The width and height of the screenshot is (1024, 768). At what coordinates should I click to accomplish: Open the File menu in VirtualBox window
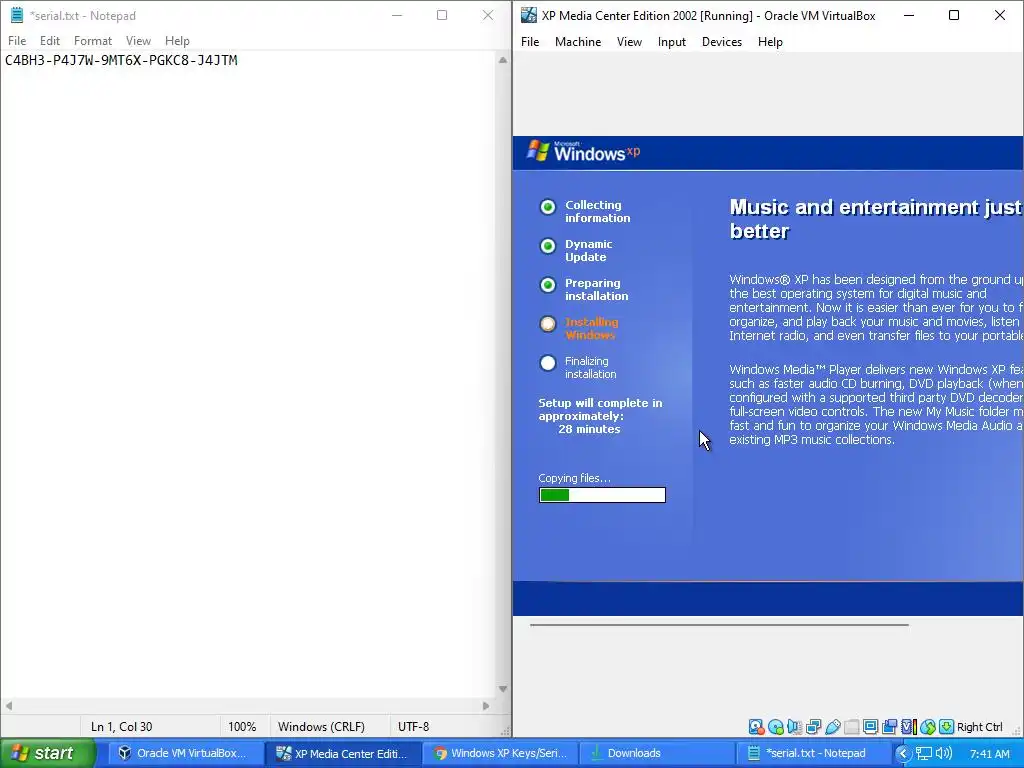tap(530, 42)
